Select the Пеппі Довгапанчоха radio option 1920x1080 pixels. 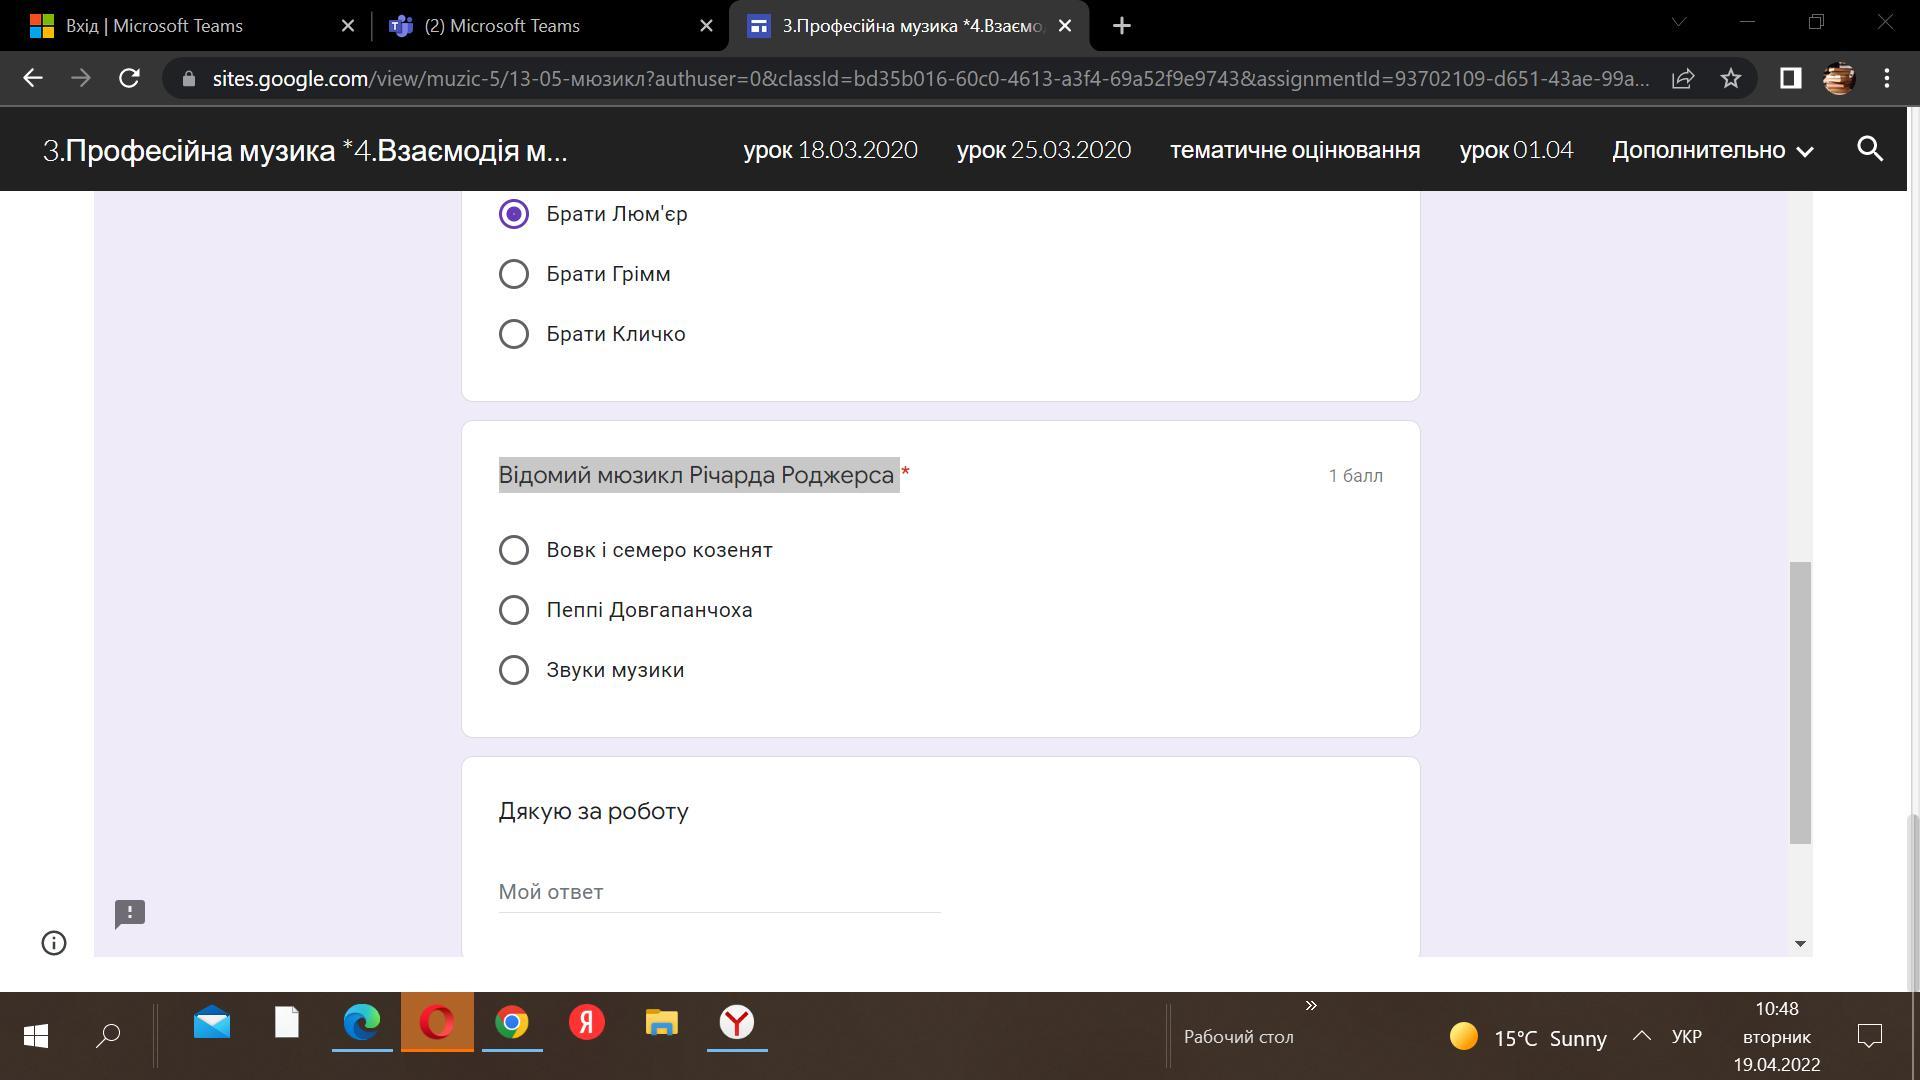click(514, 610)
